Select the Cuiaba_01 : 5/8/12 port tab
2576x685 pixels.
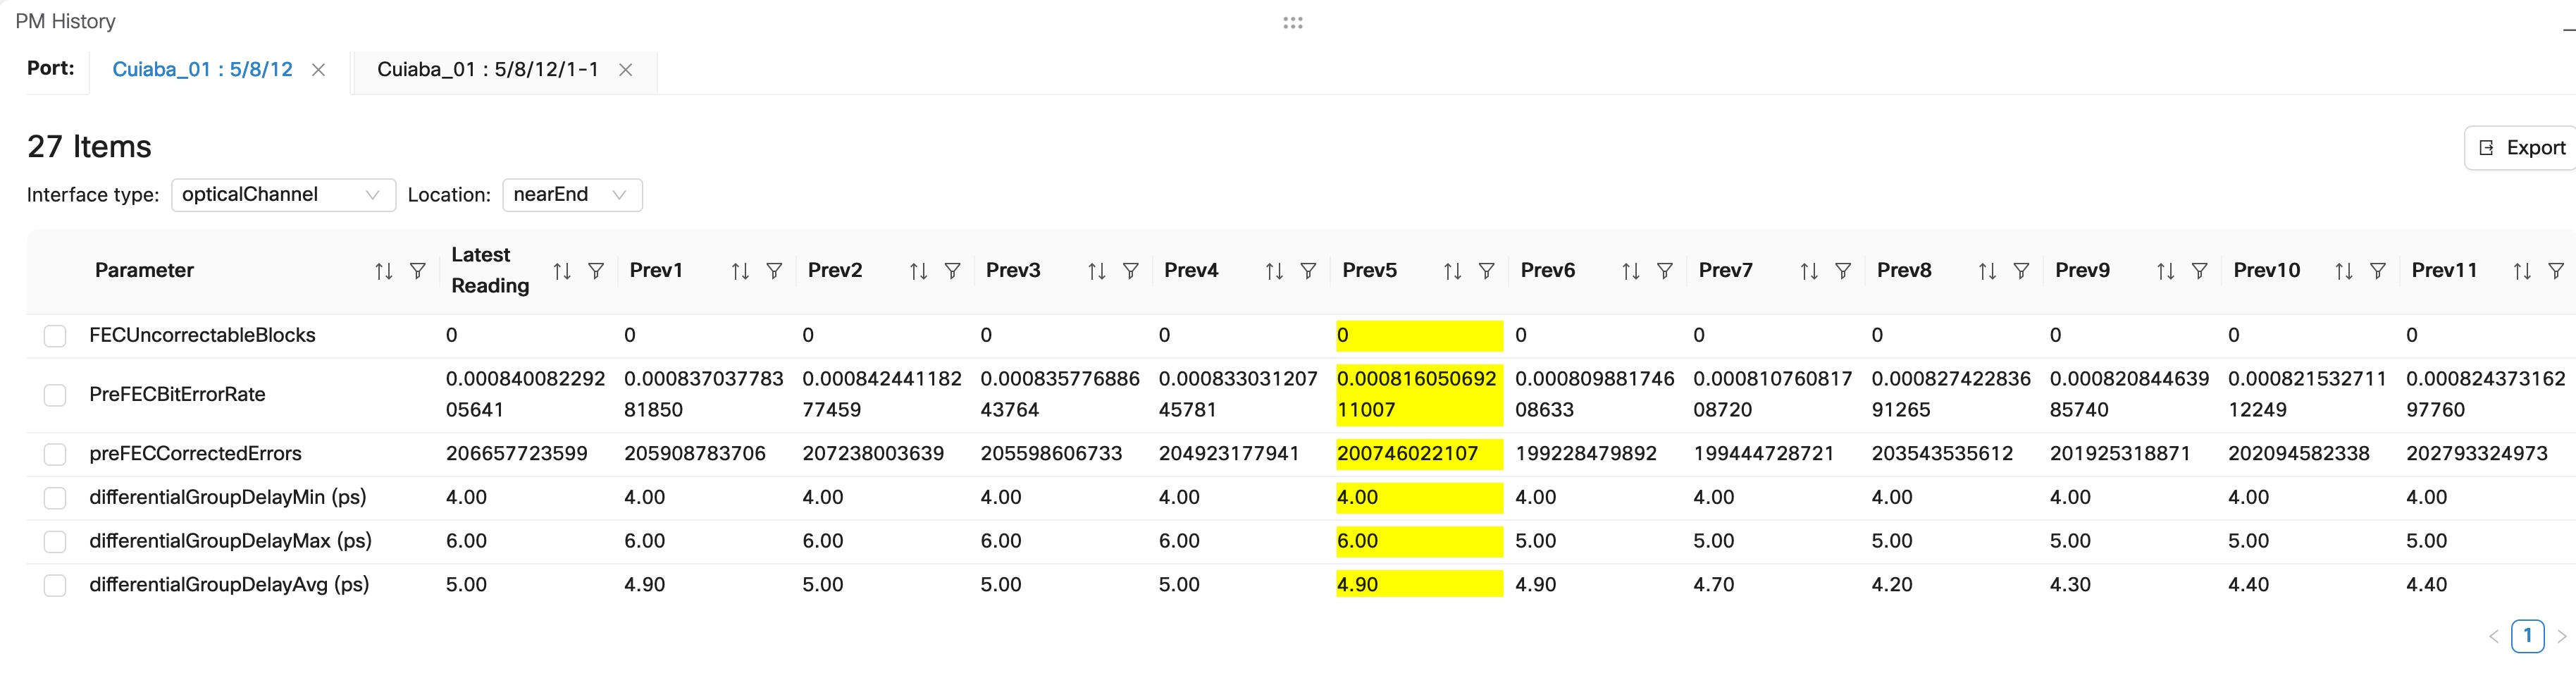202,69
